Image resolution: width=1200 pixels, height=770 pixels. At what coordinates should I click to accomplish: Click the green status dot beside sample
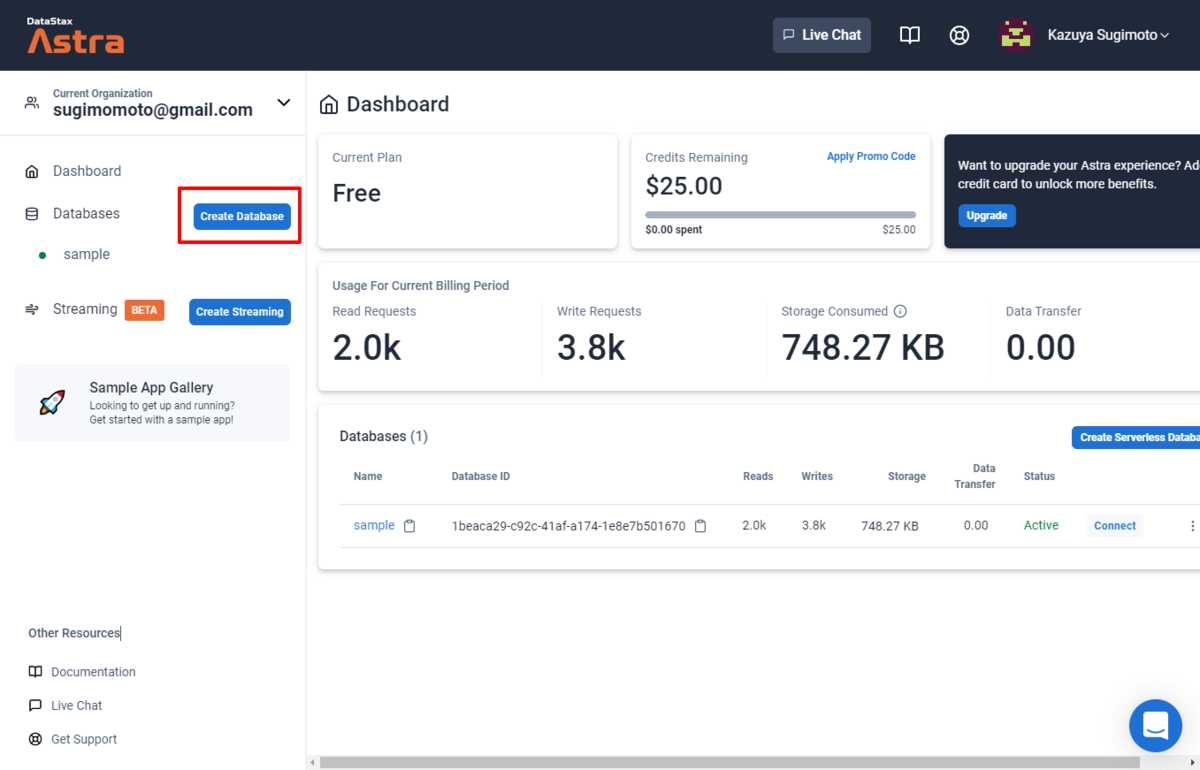click(x=42, y=255)
